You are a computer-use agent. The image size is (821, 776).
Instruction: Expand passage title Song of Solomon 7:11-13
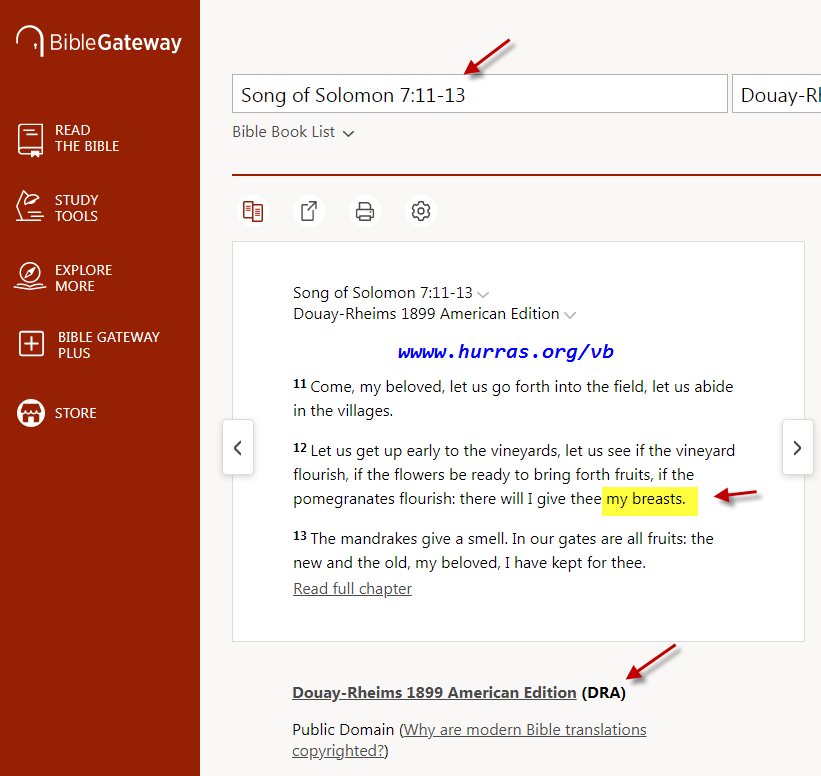coord(483,294)
